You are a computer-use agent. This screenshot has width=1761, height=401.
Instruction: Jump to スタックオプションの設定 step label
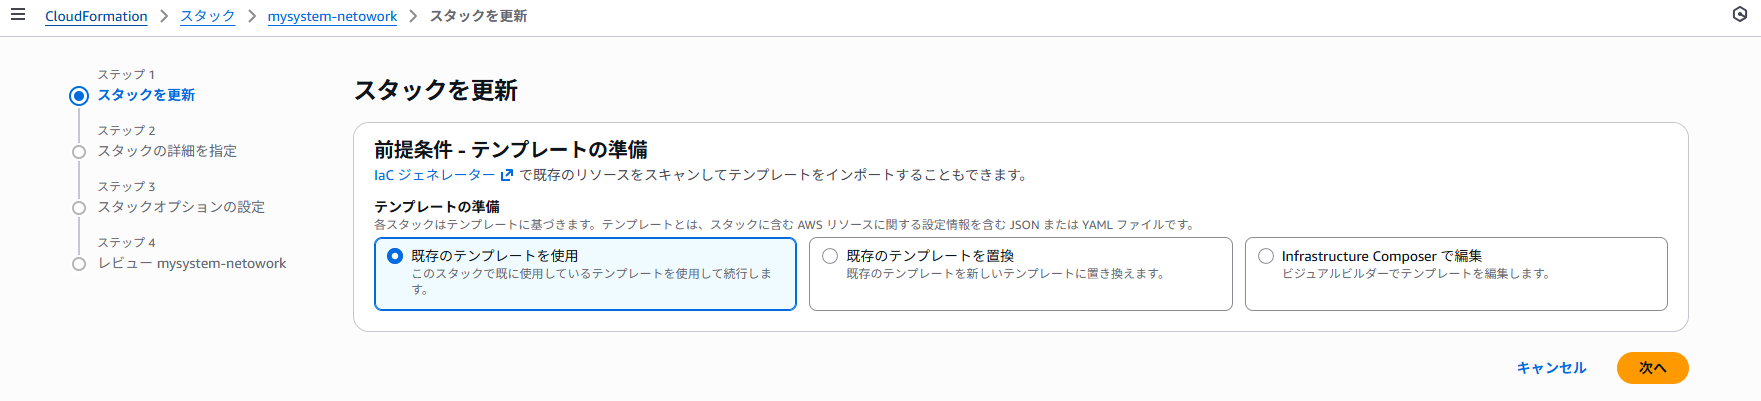pyautogui.click(x=181, y=207)
